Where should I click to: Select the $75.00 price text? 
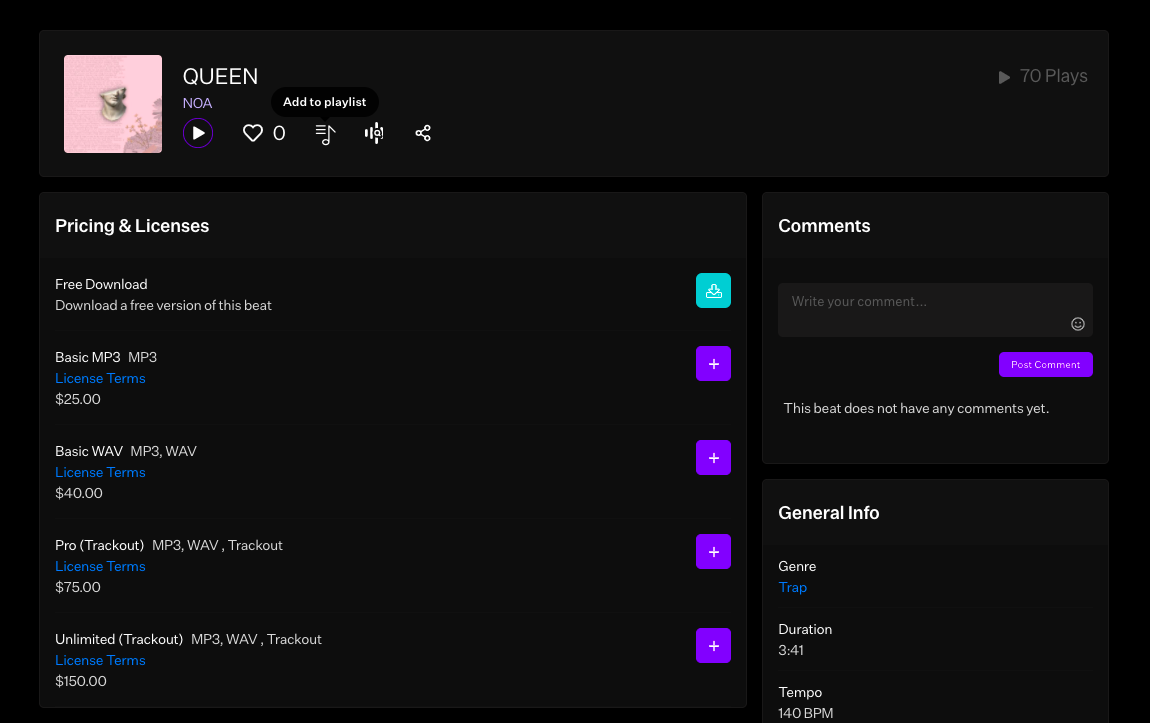tap(78, 587)
